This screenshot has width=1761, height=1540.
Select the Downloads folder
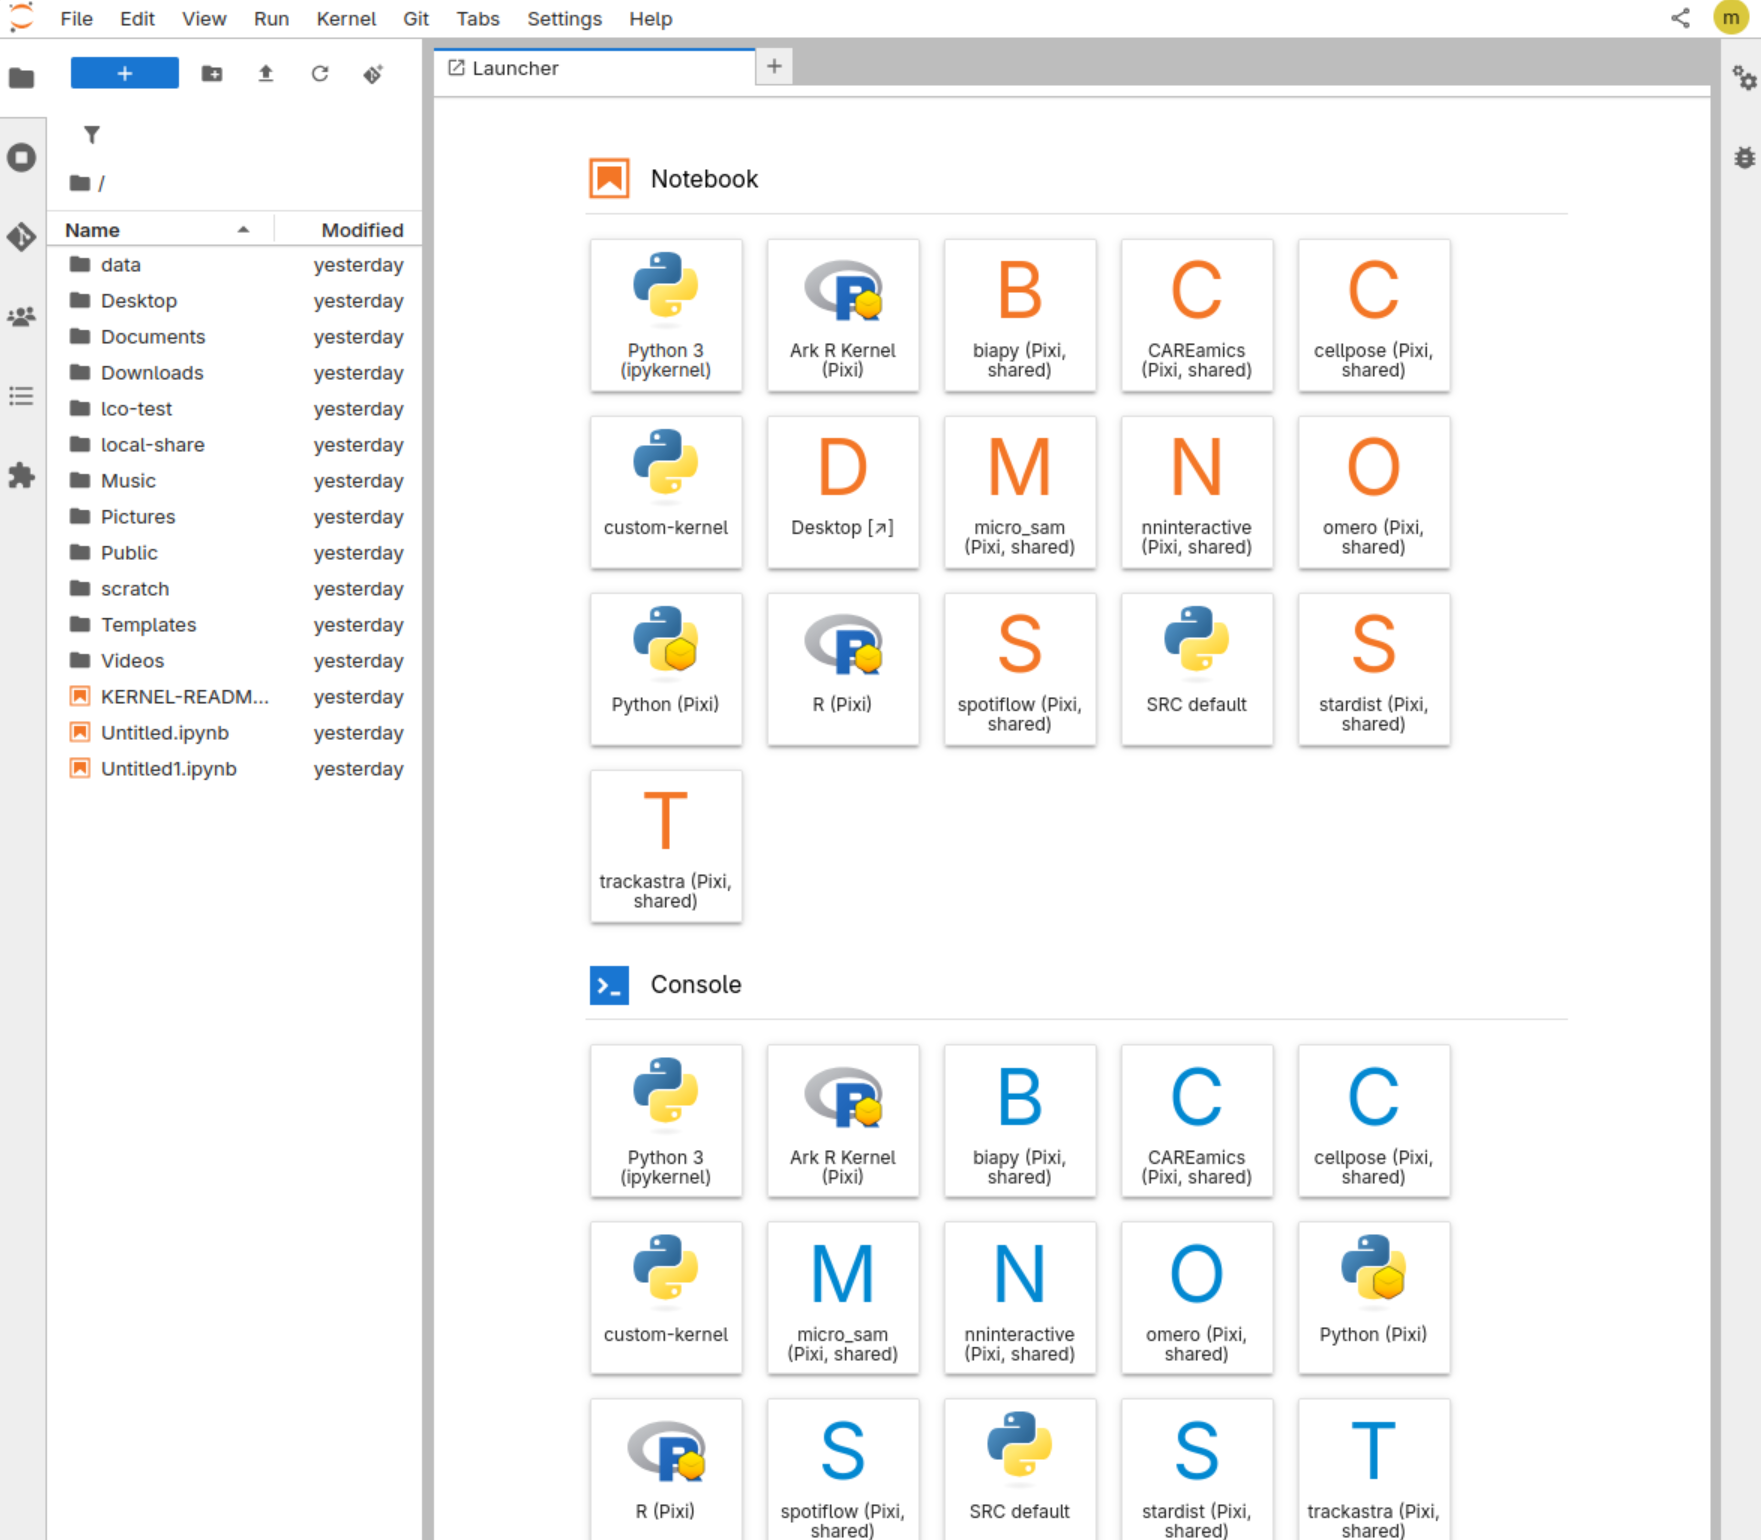(x=236, y=373)
